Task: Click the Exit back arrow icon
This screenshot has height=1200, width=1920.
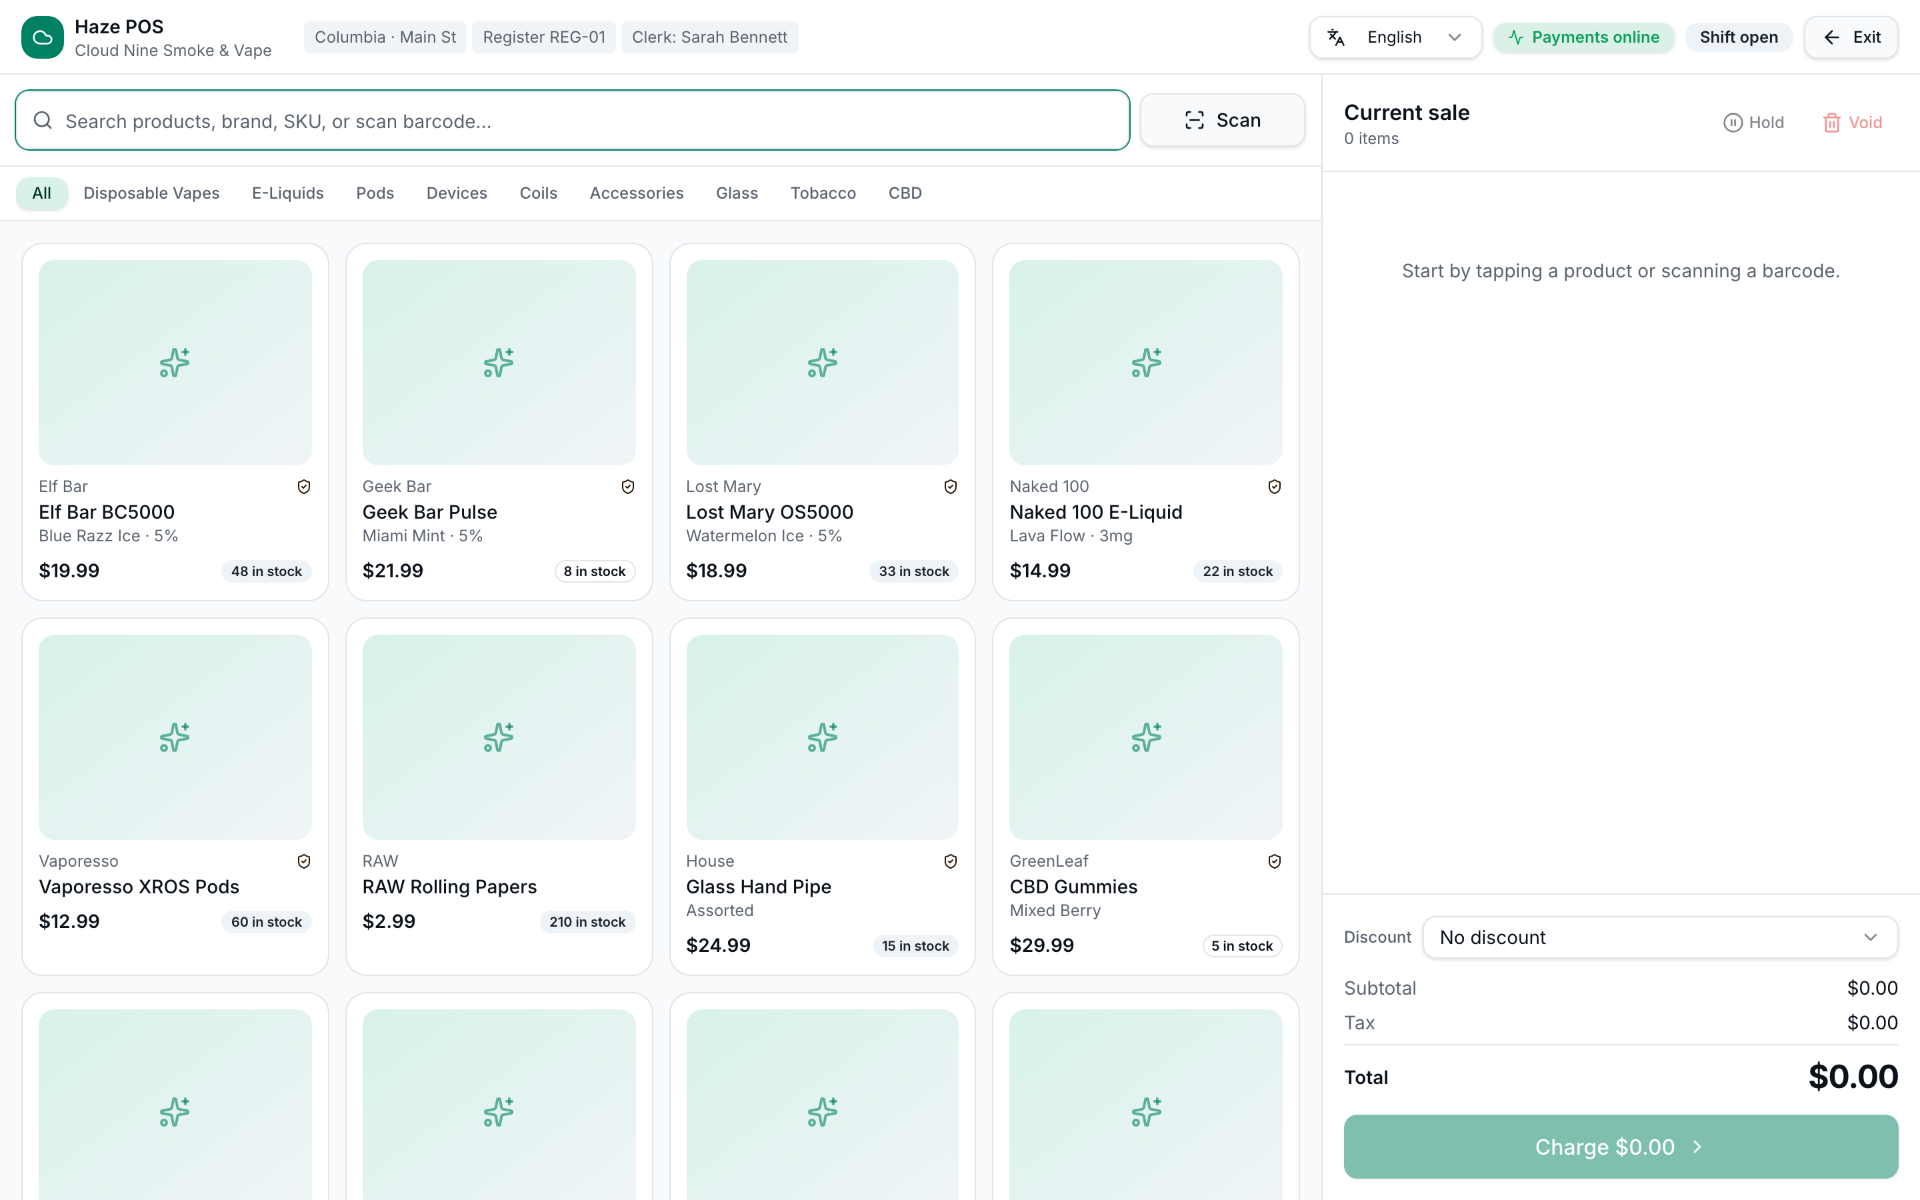Action: [1832, 37]
